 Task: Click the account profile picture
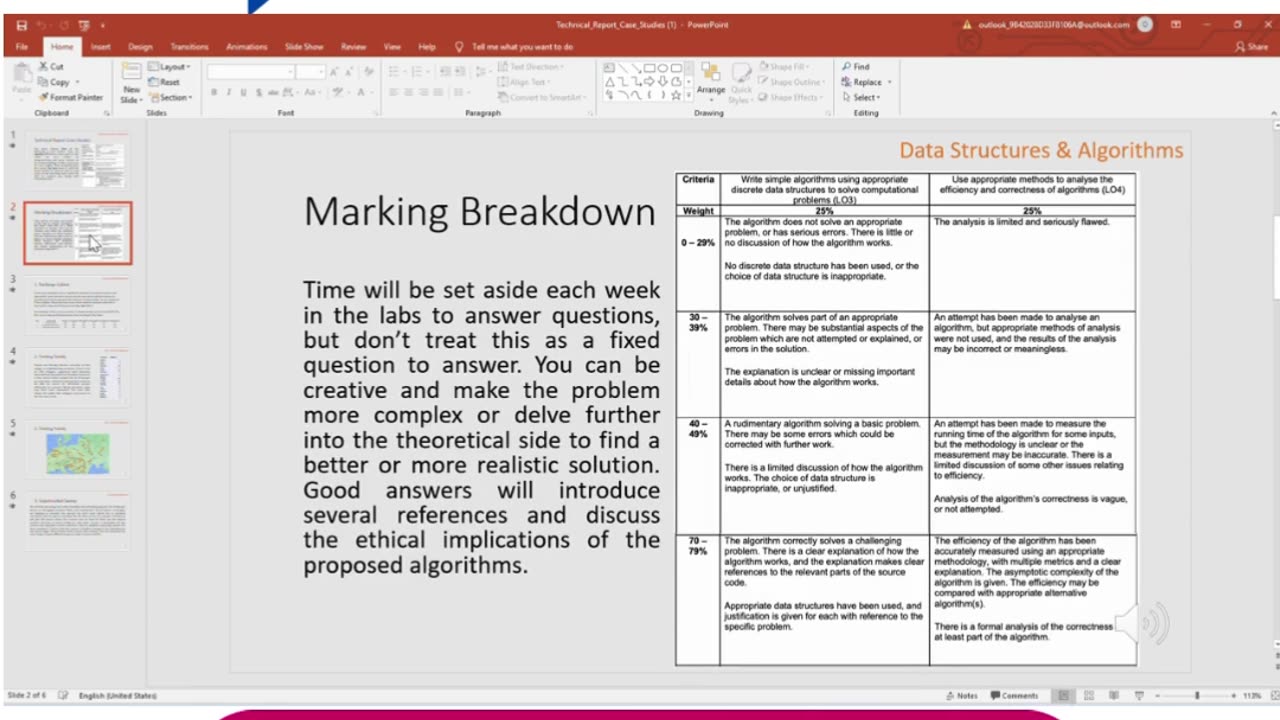(1144, 24)
